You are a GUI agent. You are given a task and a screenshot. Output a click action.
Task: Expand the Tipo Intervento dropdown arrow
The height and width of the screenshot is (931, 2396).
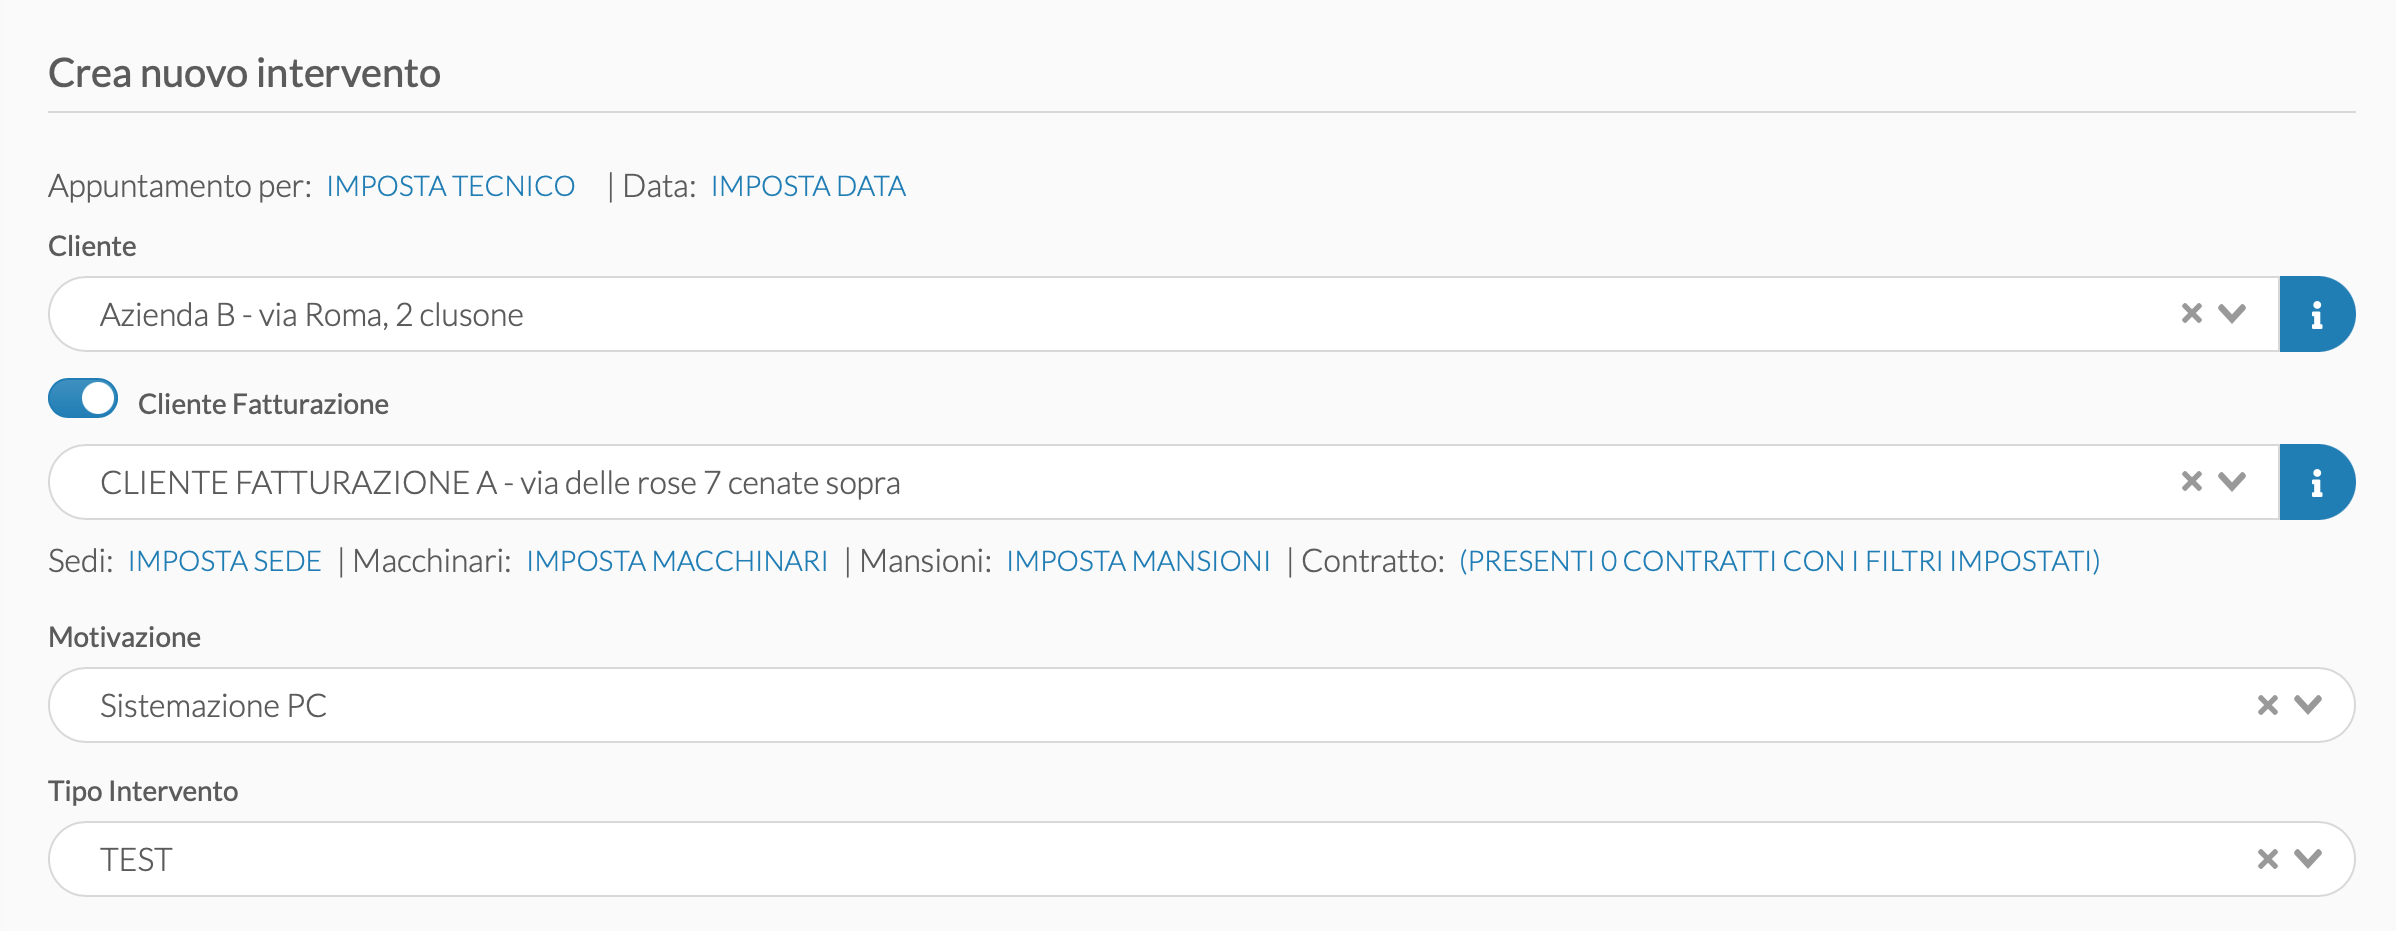[2308, 859]
